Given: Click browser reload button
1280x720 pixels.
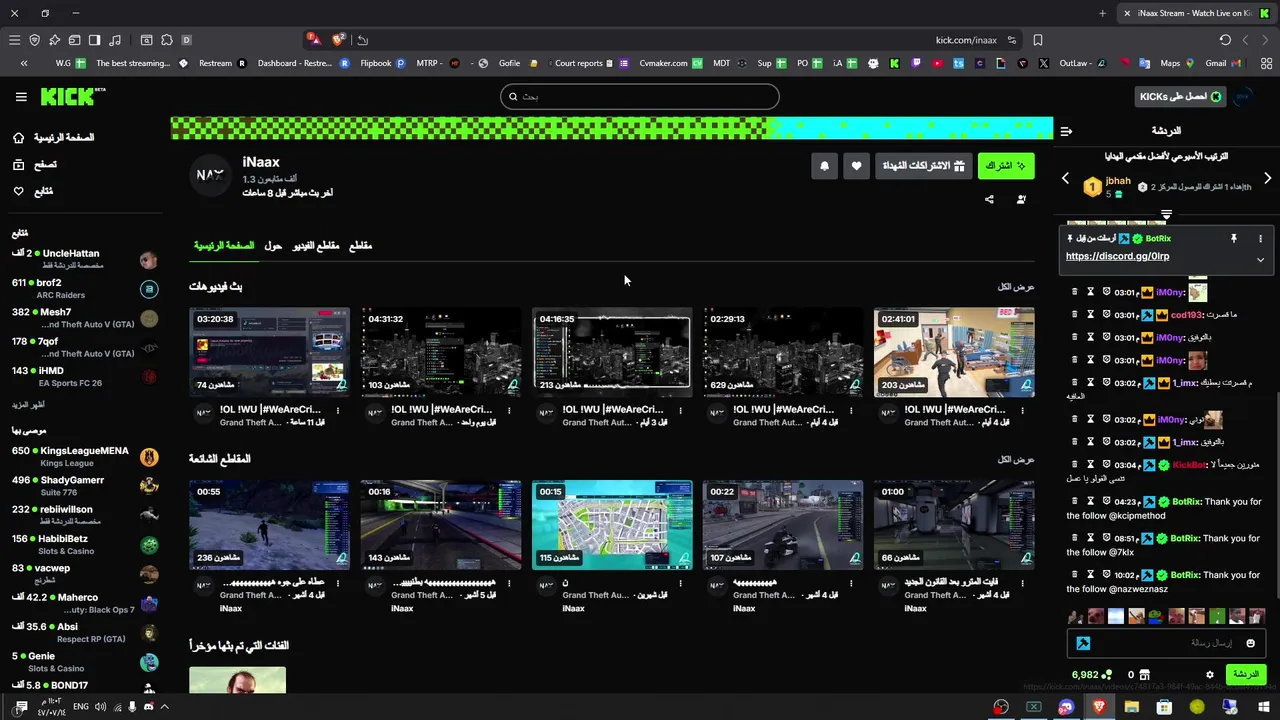Looking at the screenshot, I should [x=1225, y=40].
